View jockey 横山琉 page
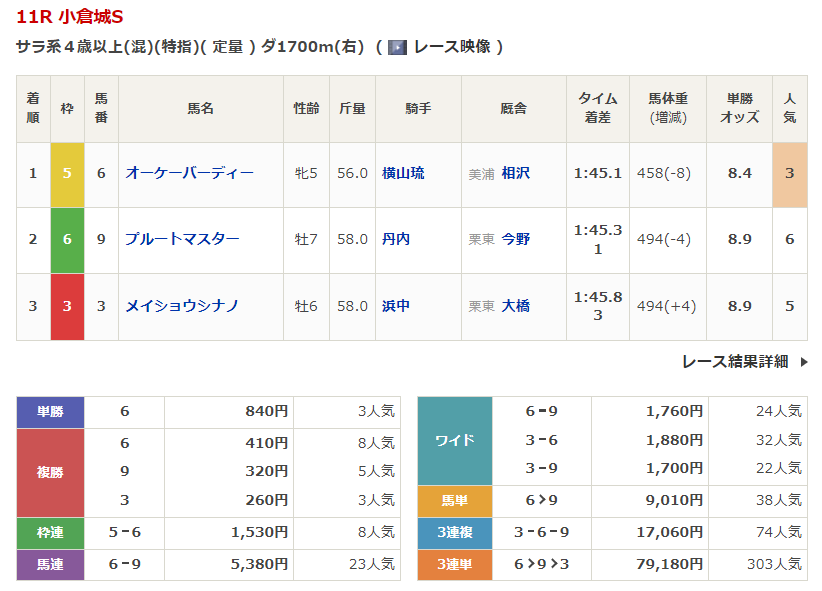Image resolution: width=822 pixels, height=591 pixels. (x=403, y=173)
